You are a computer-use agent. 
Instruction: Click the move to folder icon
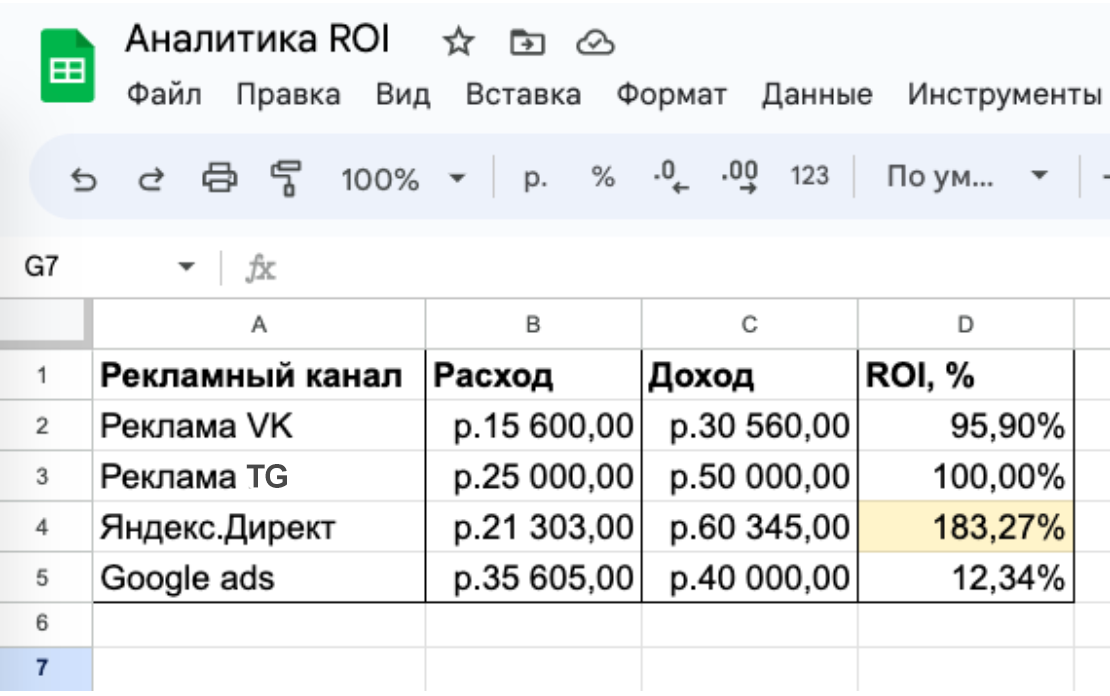[x=525, y=43]
